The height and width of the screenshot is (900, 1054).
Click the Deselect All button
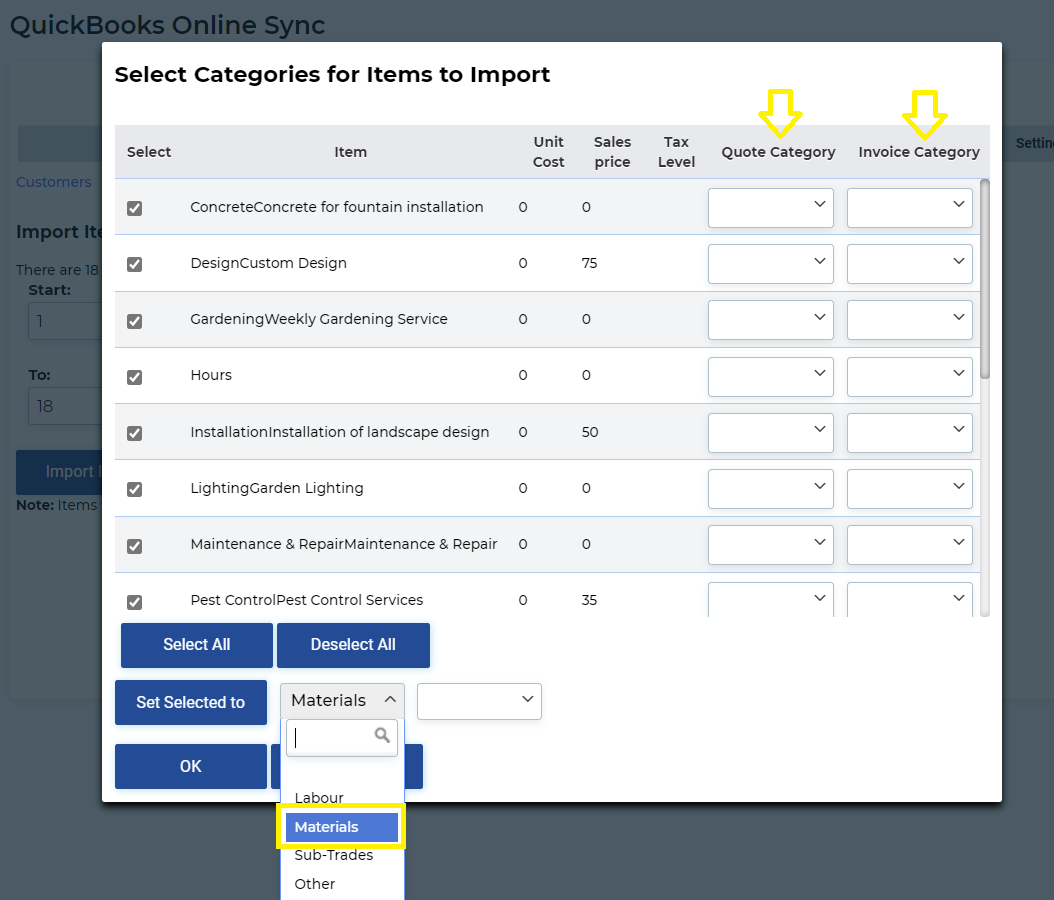click(x=353, y=645)
